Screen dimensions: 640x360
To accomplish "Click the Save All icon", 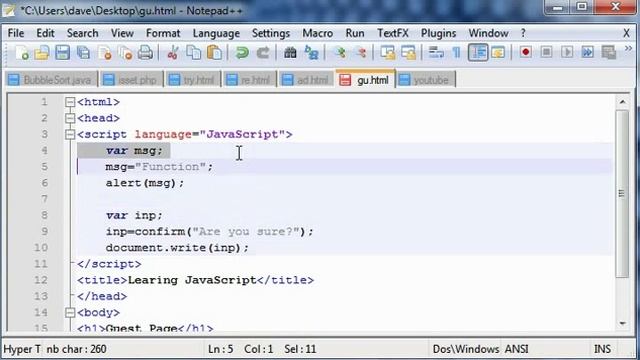I will 83,53.
